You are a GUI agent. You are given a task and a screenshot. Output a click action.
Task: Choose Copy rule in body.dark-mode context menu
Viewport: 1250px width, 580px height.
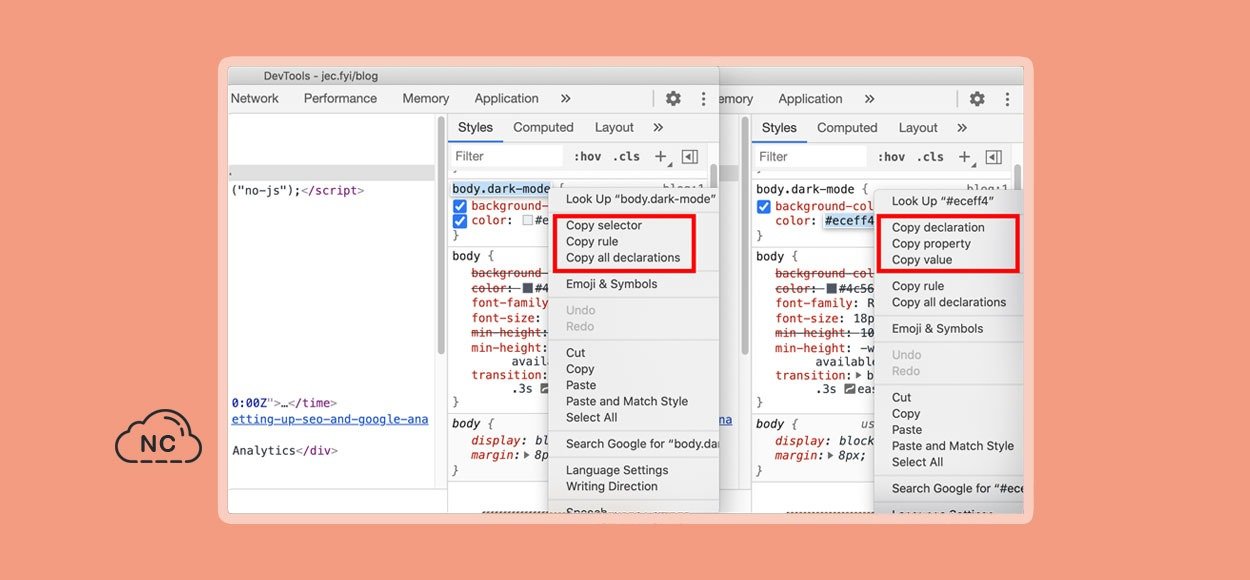(592, 241)
